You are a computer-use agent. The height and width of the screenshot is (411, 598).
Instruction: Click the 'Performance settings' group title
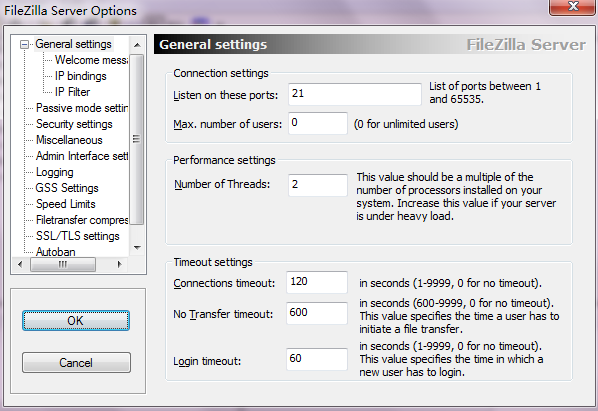coord(224,160)
